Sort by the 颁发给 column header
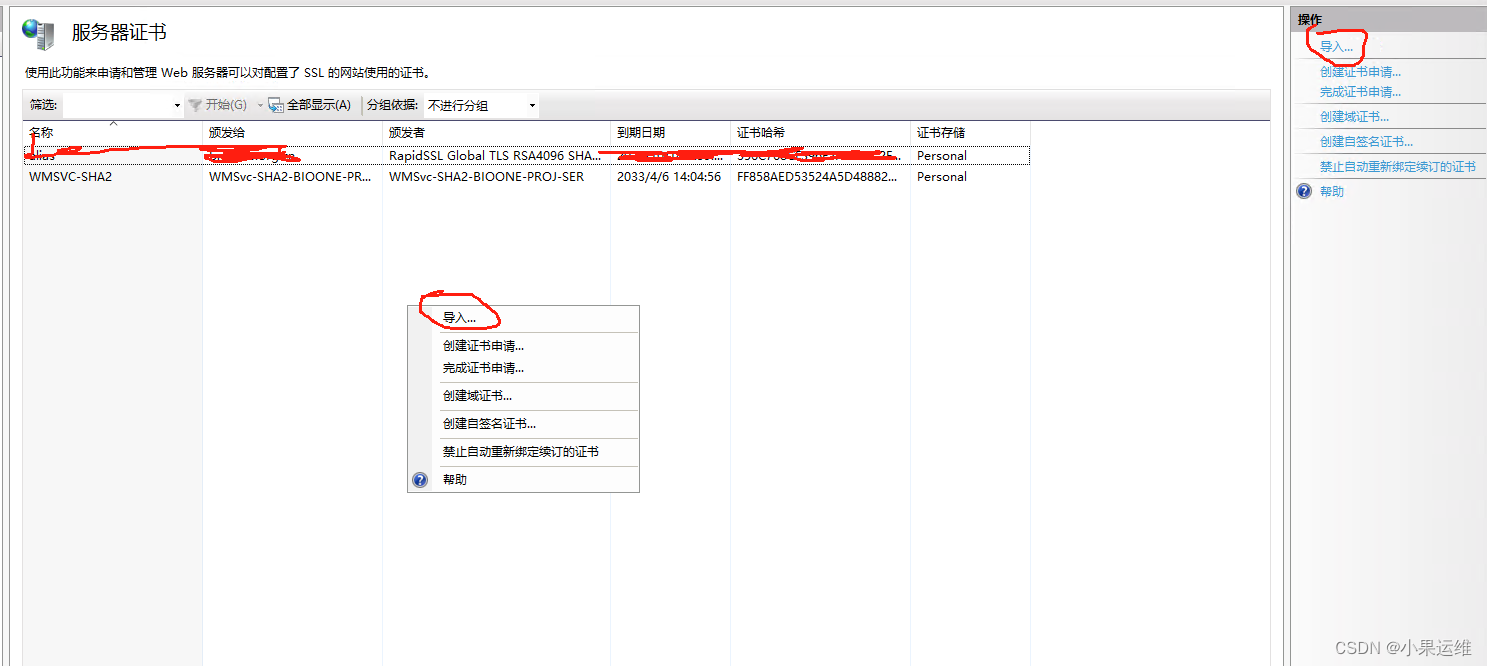 [x=292, y=132]
